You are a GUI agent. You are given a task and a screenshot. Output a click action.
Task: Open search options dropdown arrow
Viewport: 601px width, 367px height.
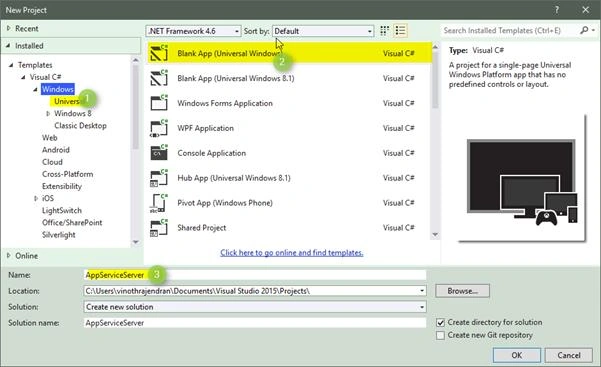pos(593,30)
